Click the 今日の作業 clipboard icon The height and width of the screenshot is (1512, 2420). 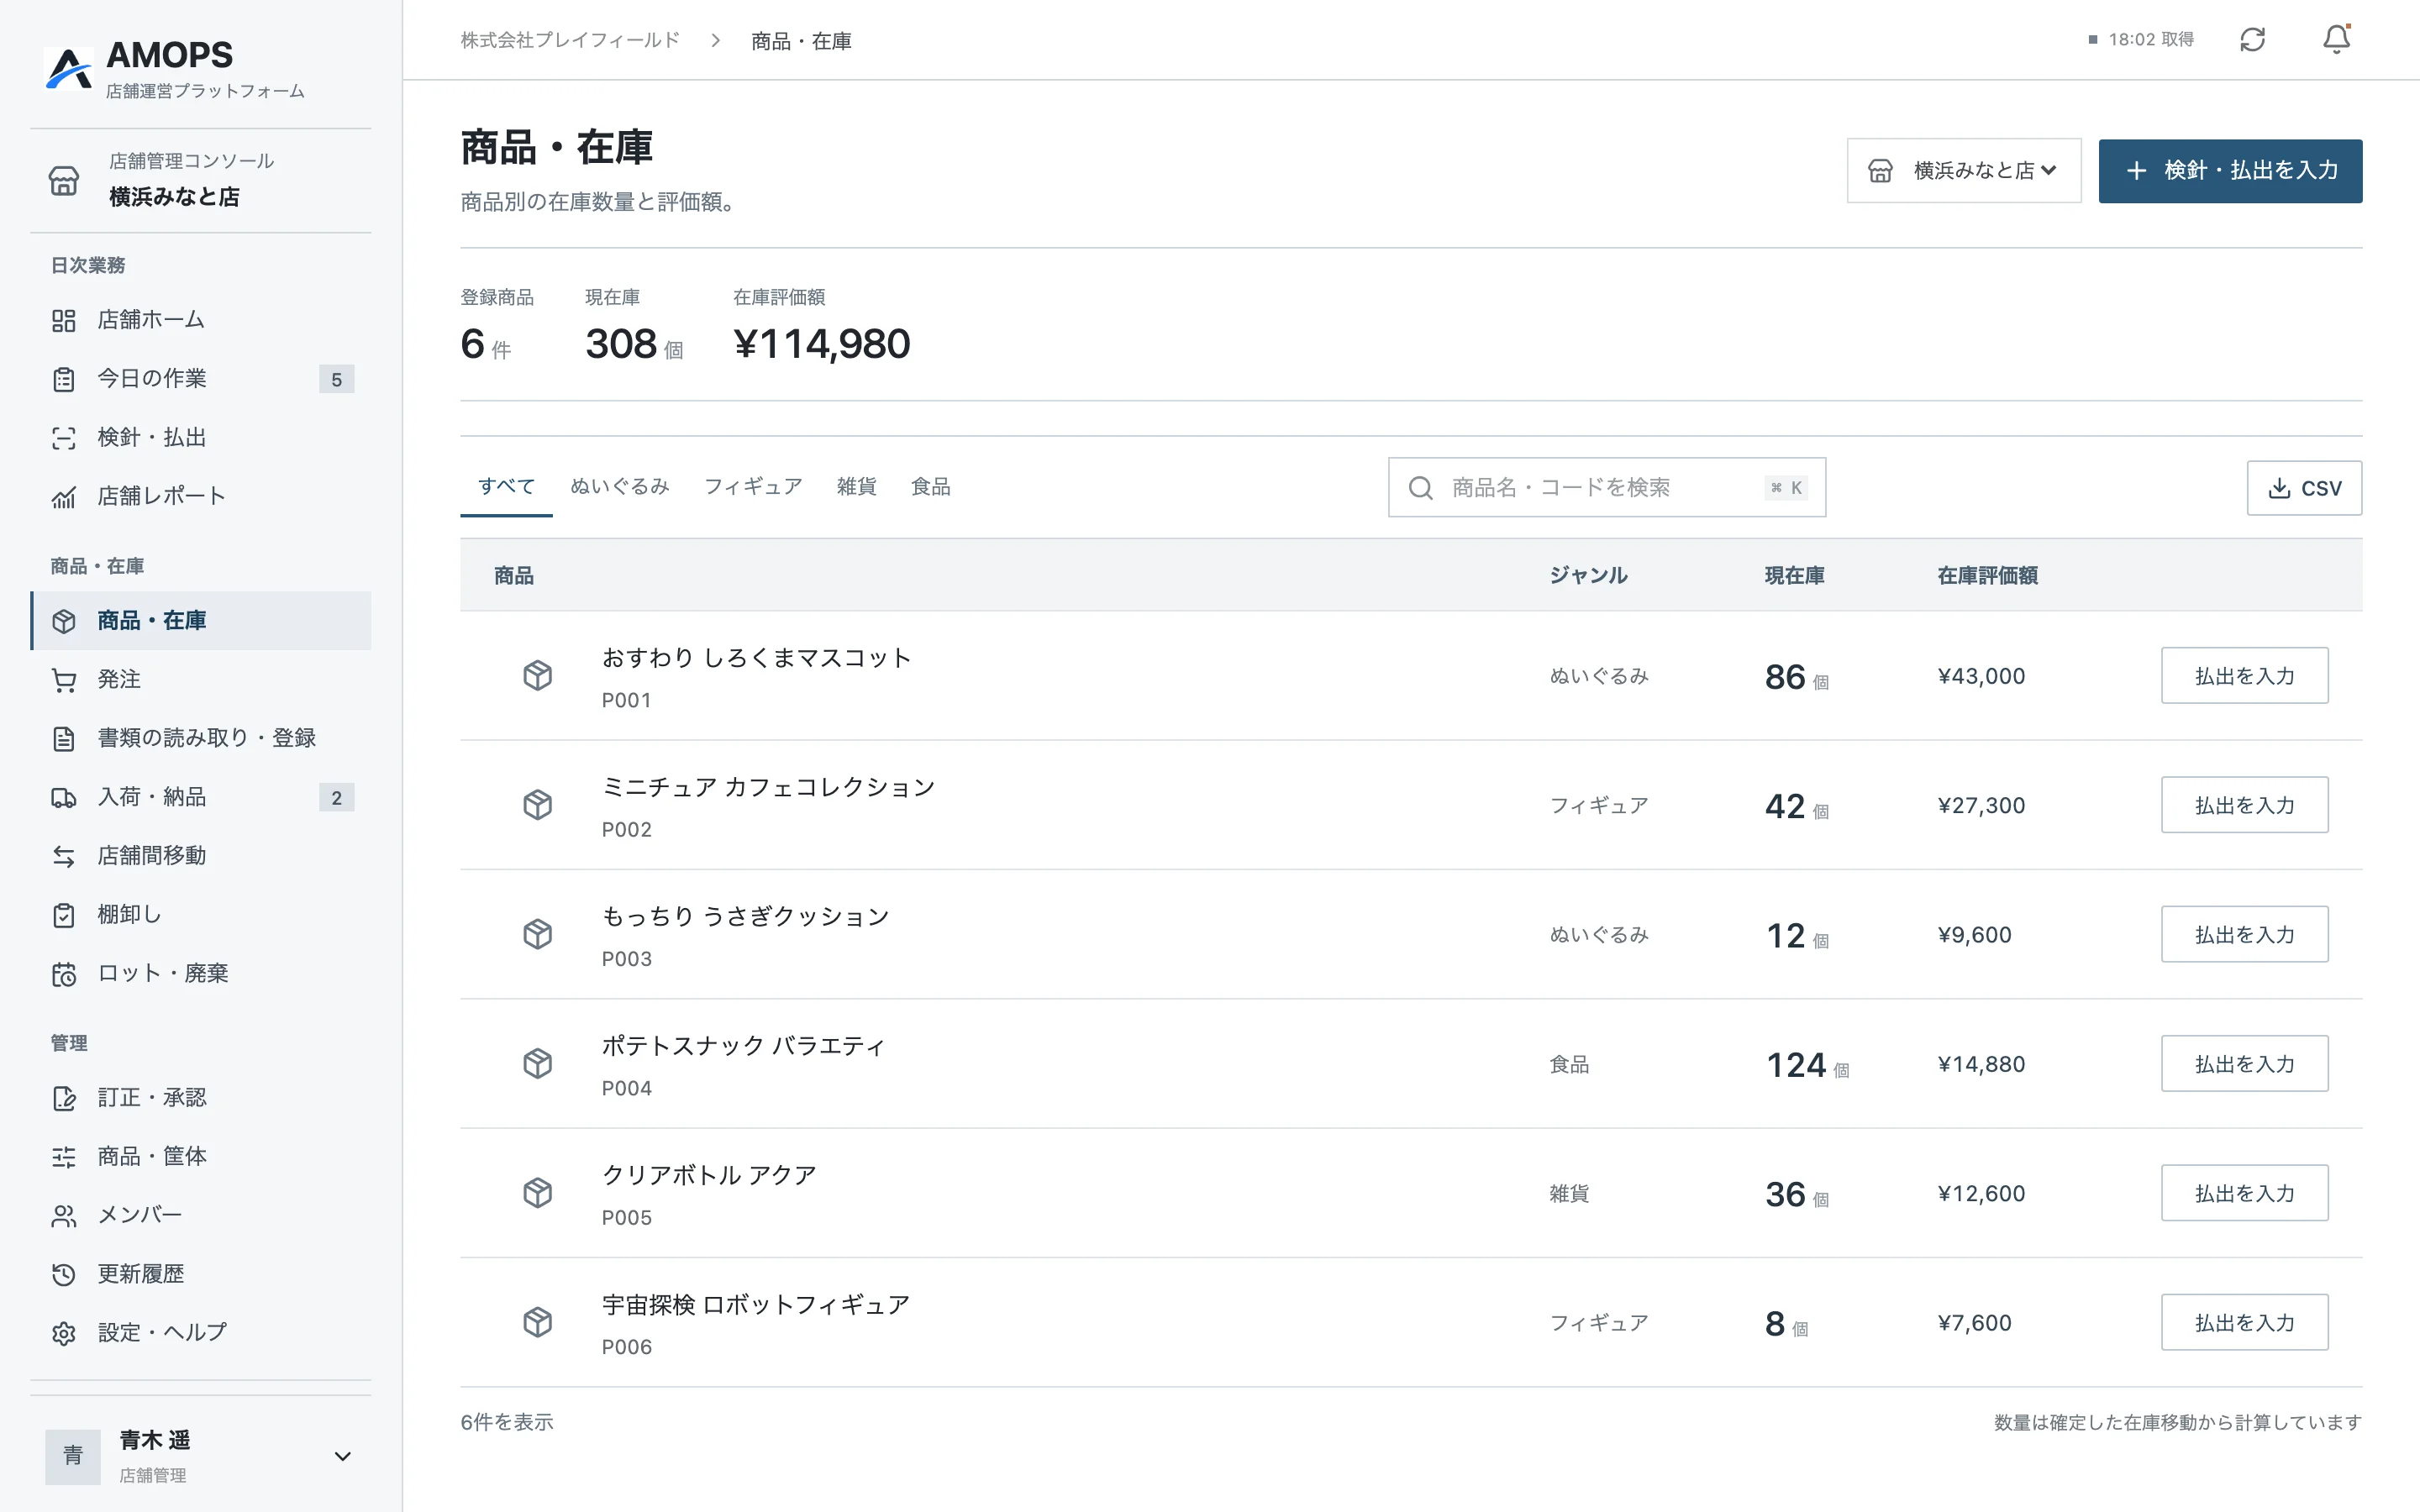click(64, 379)
